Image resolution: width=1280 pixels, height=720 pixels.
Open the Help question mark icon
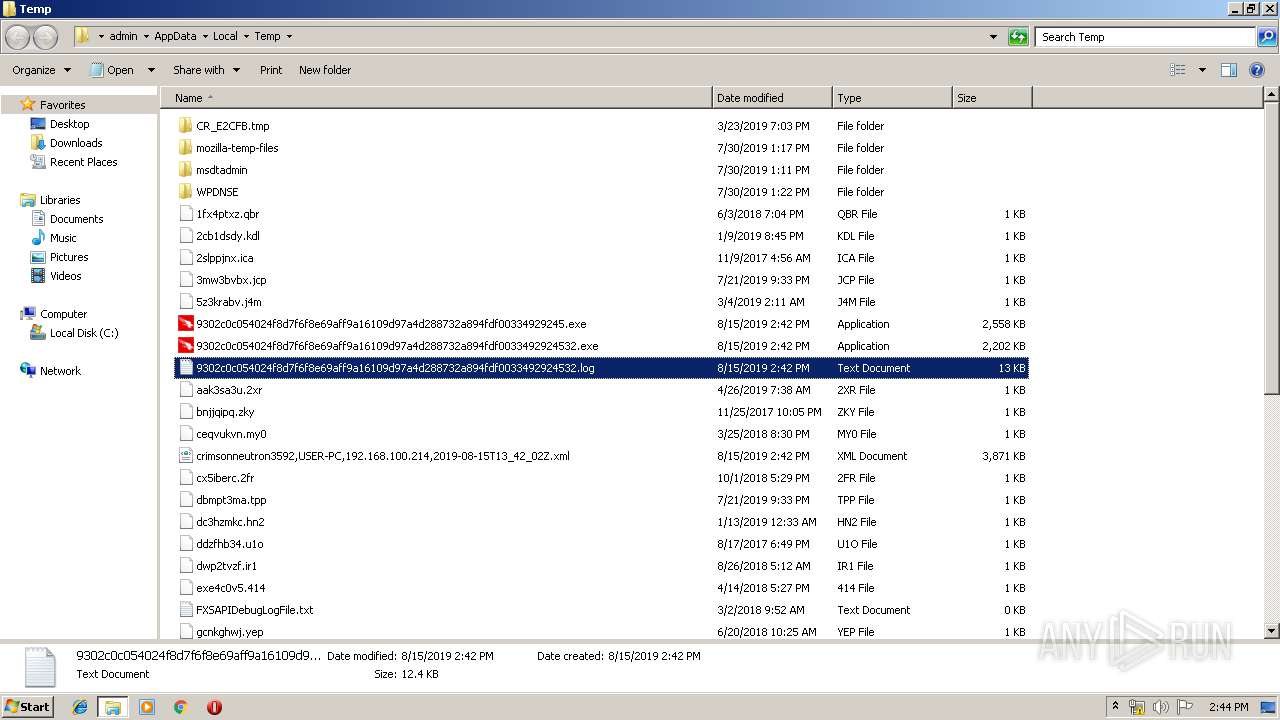1257,70
